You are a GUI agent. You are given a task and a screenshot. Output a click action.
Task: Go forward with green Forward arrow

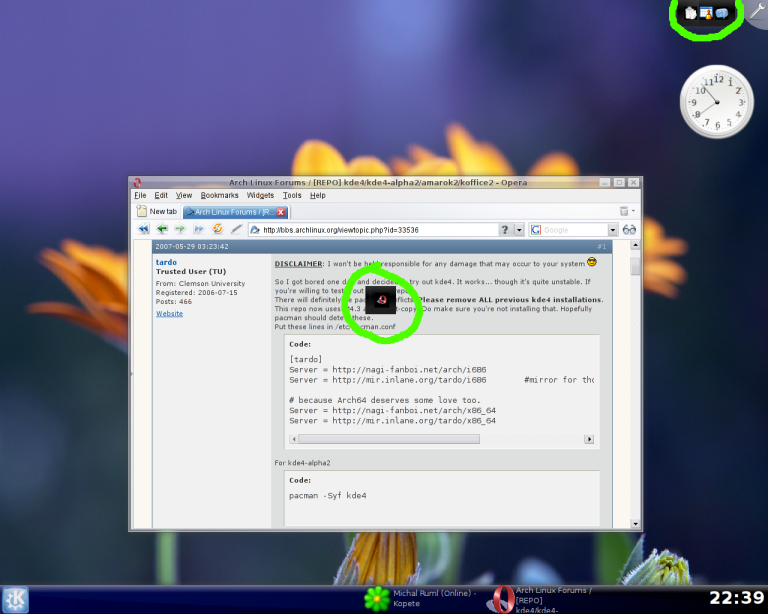[180, 229]
